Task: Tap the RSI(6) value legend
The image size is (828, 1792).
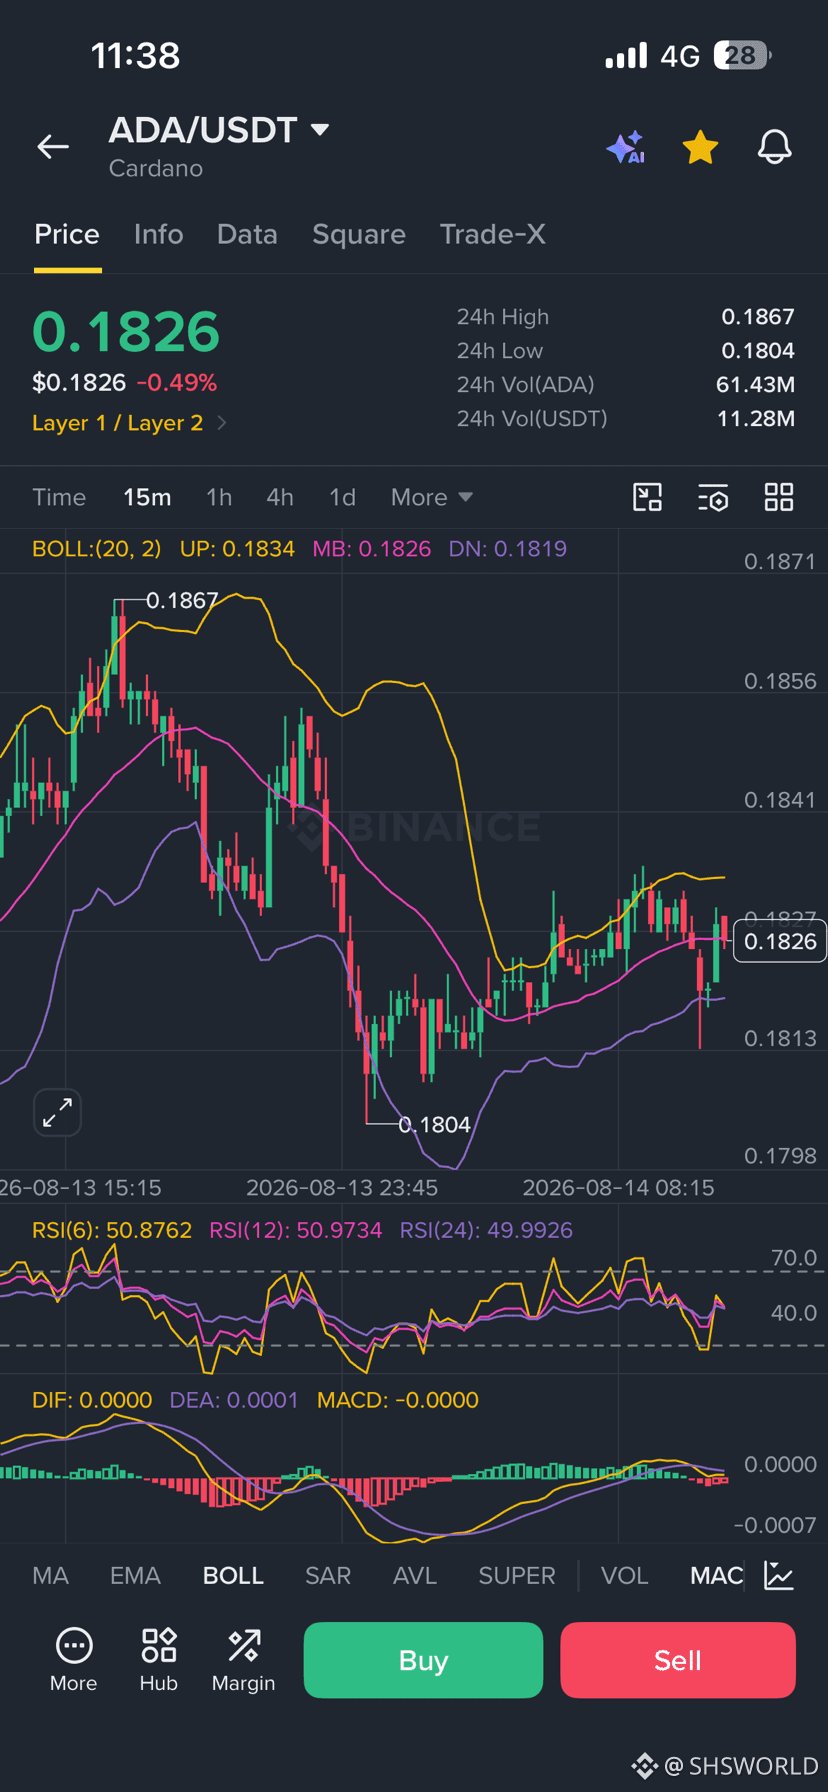Action: tap(112, 1230)
